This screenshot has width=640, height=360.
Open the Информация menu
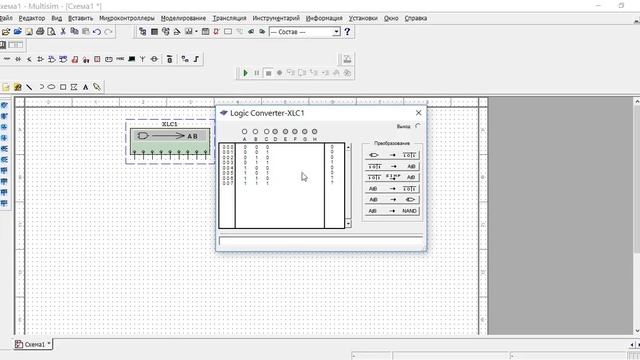tap(324, 18)
